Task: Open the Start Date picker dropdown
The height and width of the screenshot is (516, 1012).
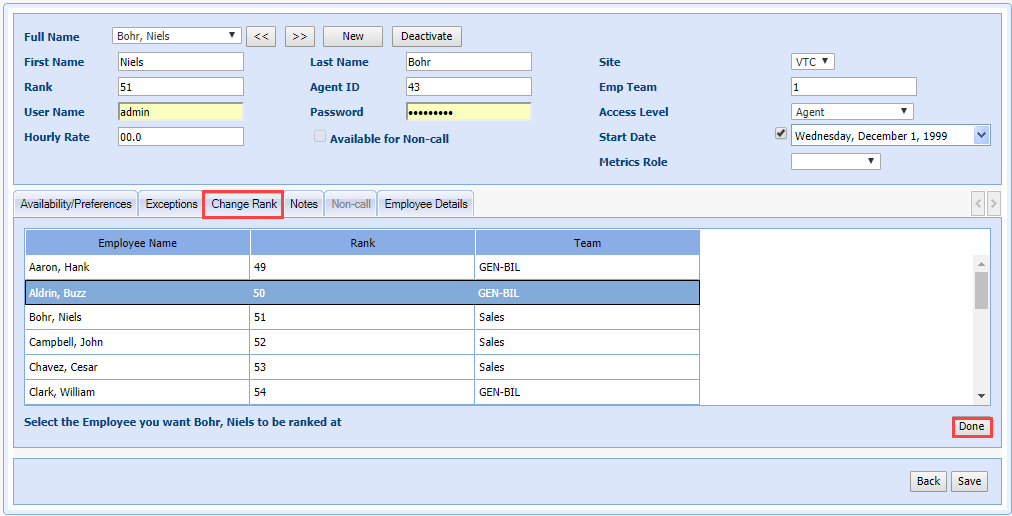Action: pos(980,135)
